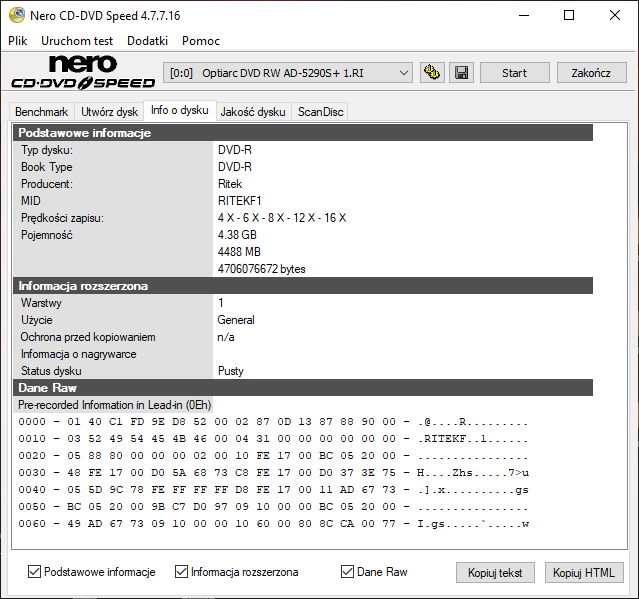Click the raw data row starting with 0060
The image size is (639, 599).
(x=273, y=524)
